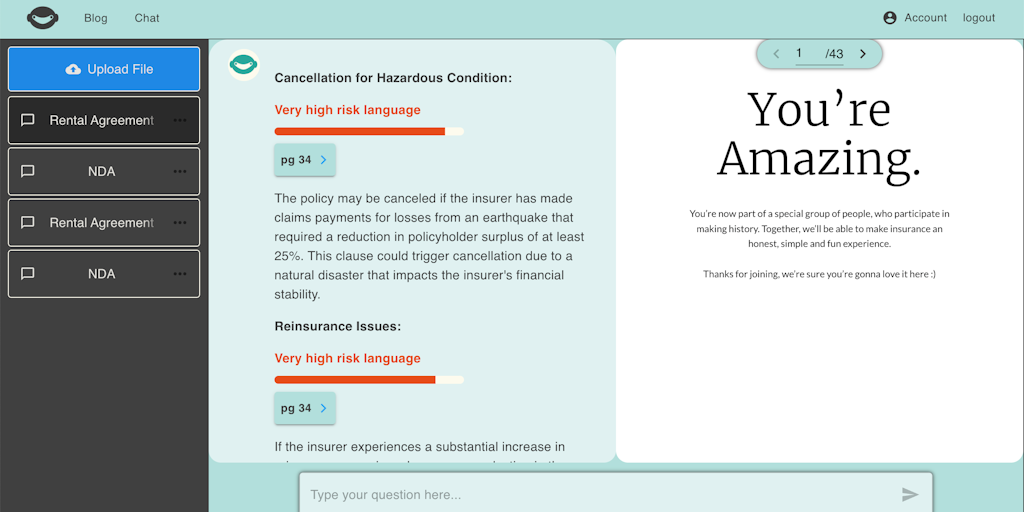Image resolution: width=1024 pixels, height=512 pixels.
Task: Click the assistant avatar icon in chat
Action: pyautogui.click(x=243, y=66)
